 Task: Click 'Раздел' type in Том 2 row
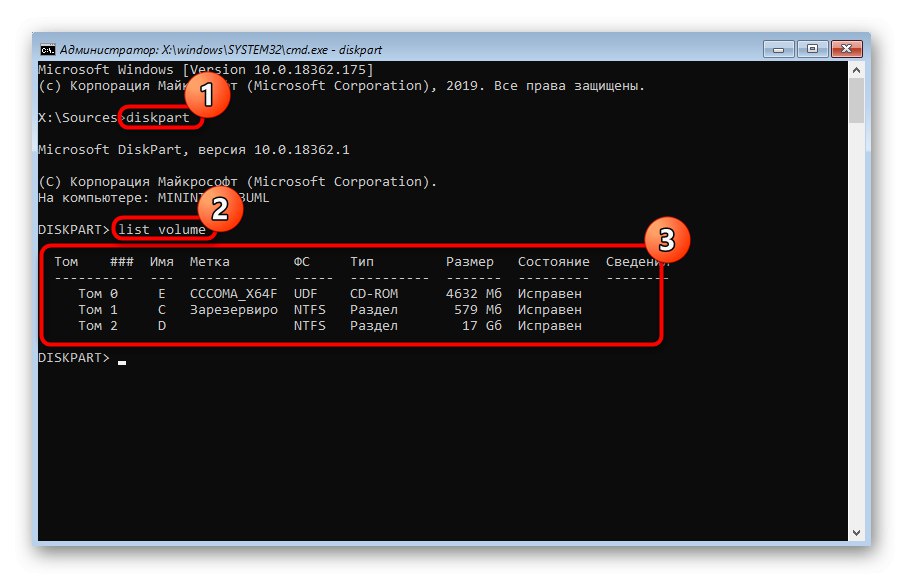coord(374,326)
